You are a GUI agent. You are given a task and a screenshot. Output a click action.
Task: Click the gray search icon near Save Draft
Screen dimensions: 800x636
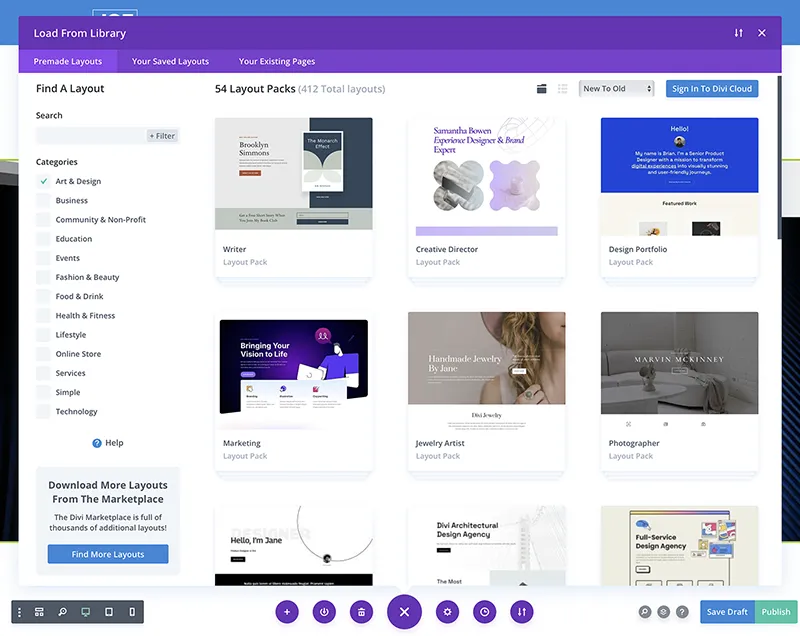[645, 612]
